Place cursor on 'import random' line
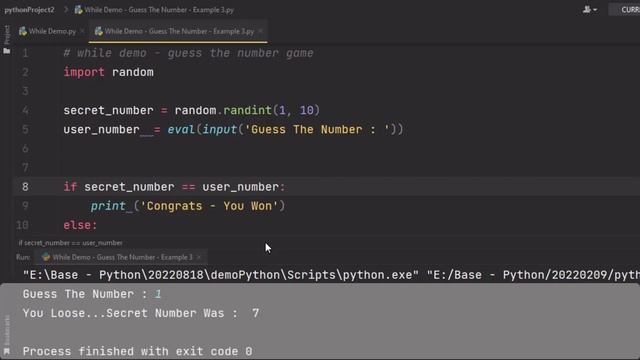This screenshot has width=640, height=360. point(109,72)
